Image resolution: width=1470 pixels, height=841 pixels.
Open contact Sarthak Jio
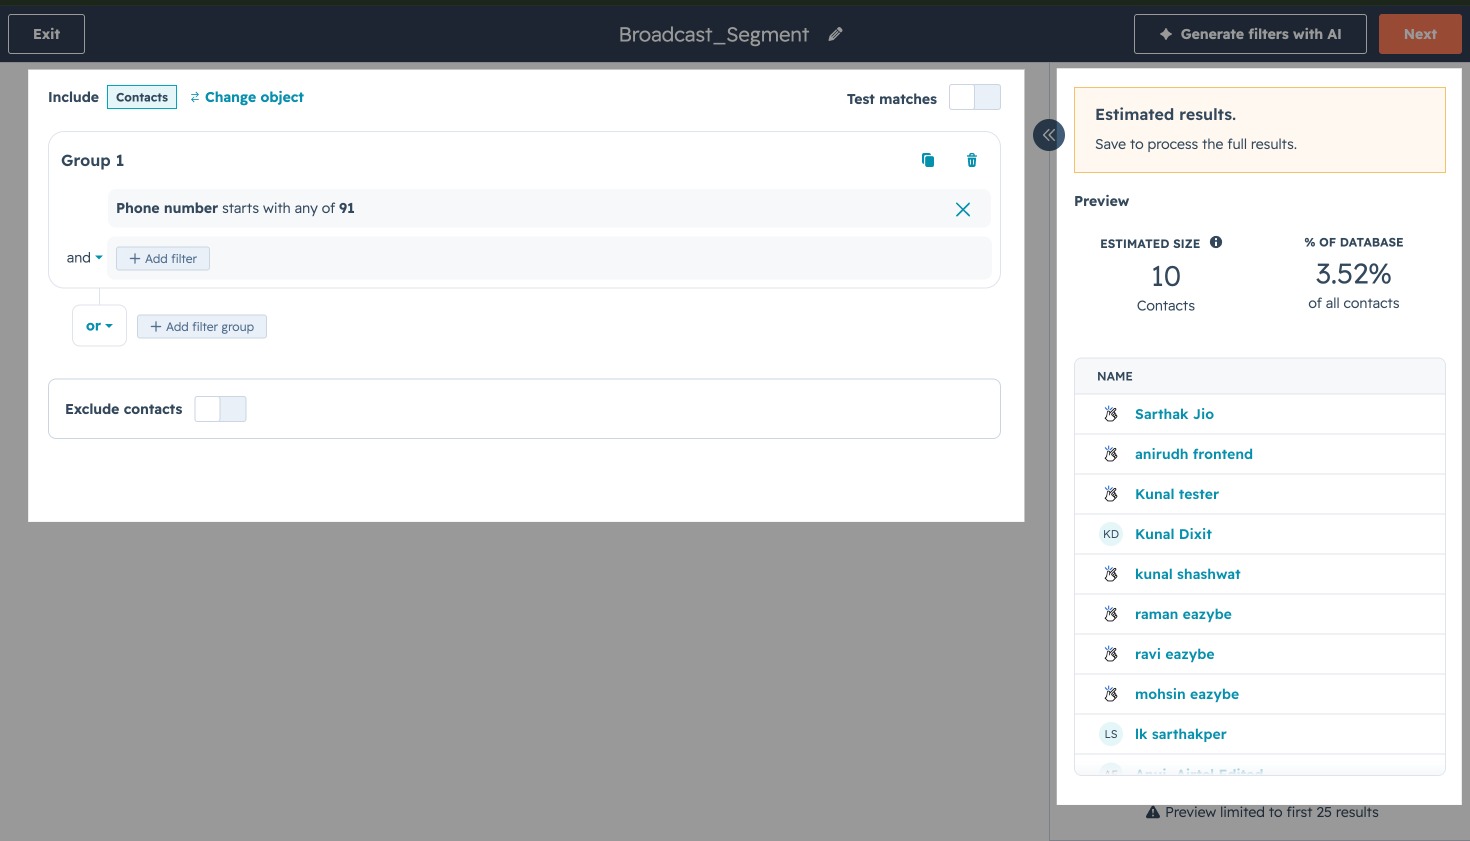pyautogui.click(x=1174, y=414)
